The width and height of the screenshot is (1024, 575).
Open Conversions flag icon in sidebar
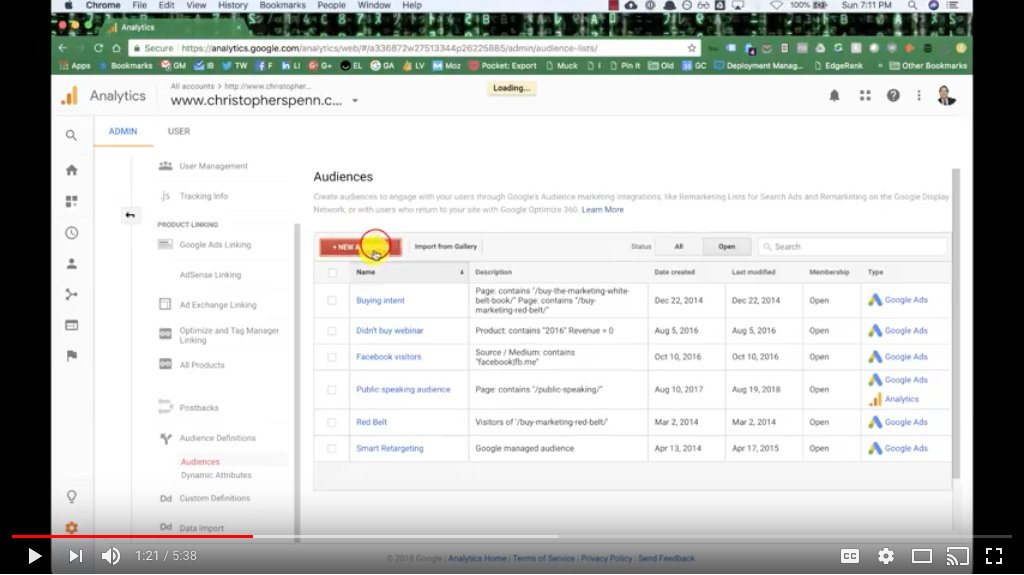(x=72, y=355)
